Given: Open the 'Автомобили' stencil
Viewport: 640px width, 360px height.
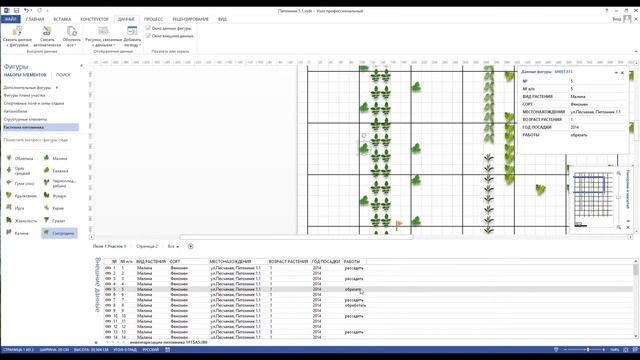Looking at the screenshot, I should (15, 111).
